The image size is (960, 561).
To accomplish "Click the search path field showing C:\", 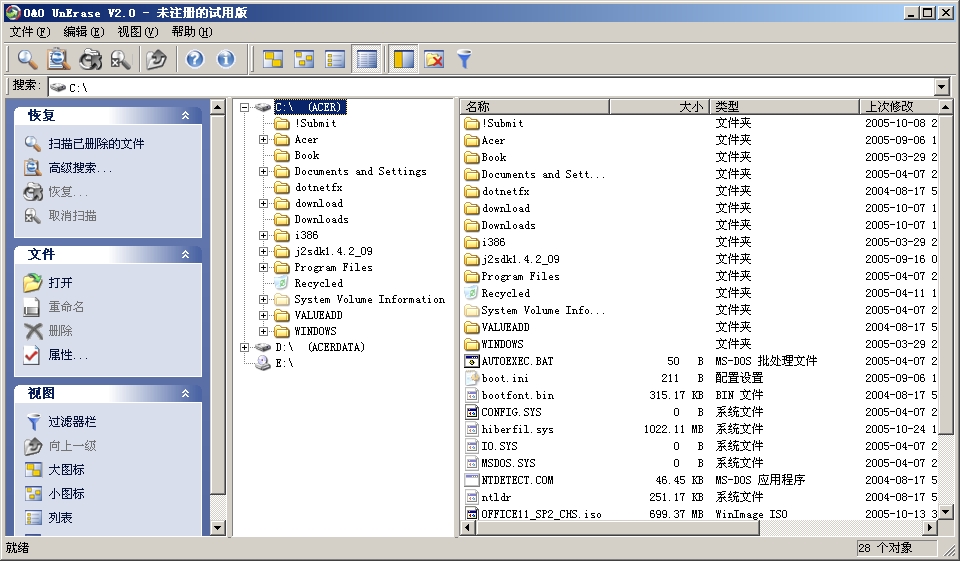I will point(491,87).
